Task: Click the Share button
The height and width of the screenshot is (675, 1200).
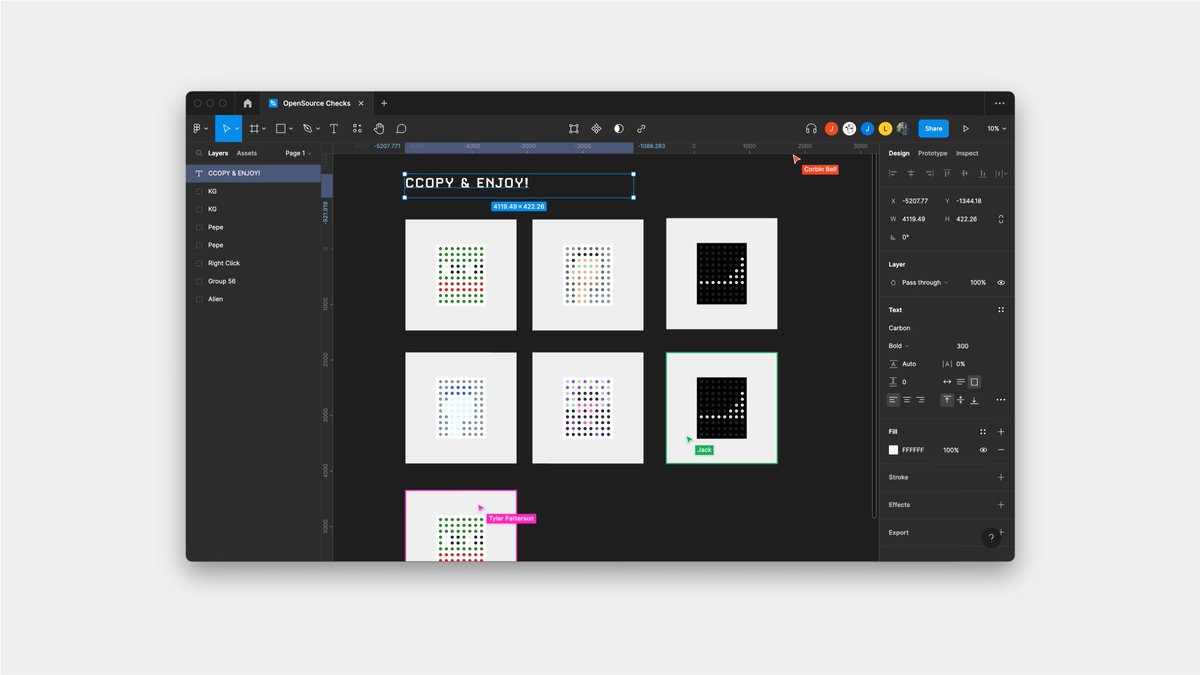Action: tap(933, 129)
